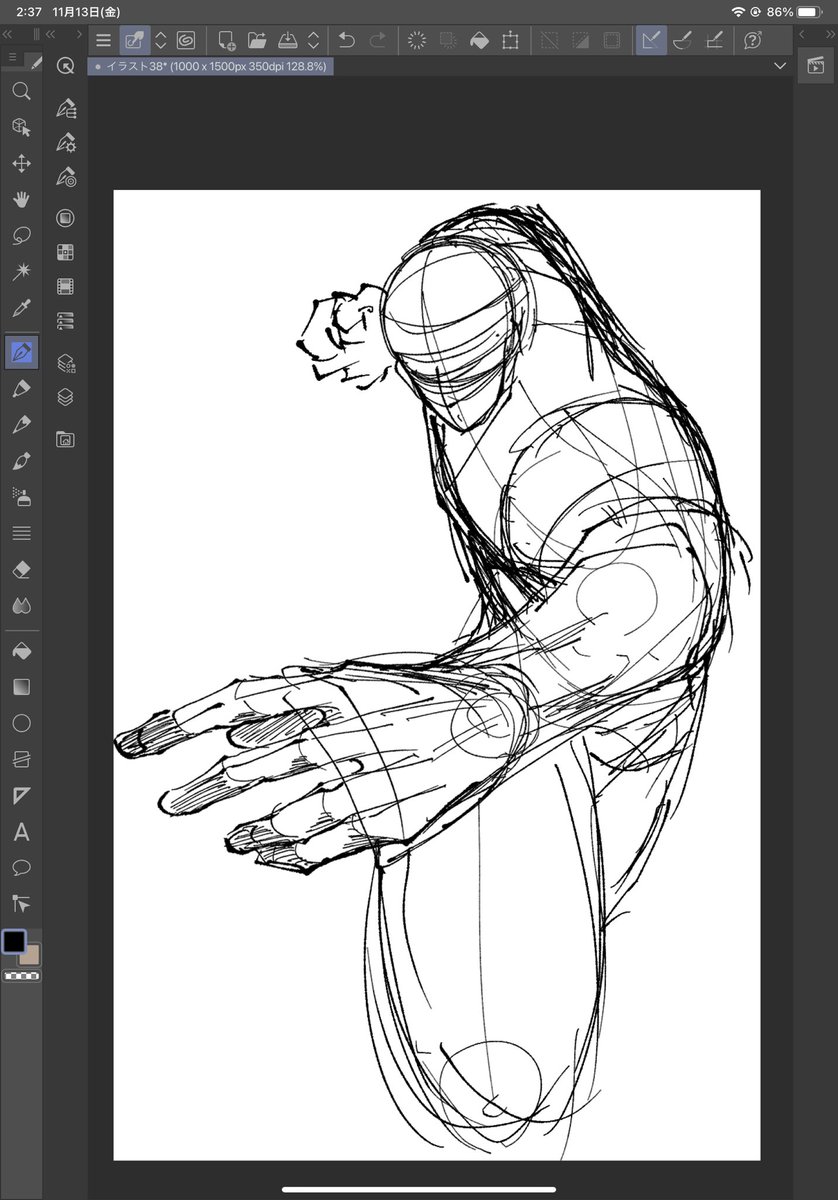838x1200 pixels.
Task: Open Clip Studio spiral icon
Action: [x=186, y=40]
